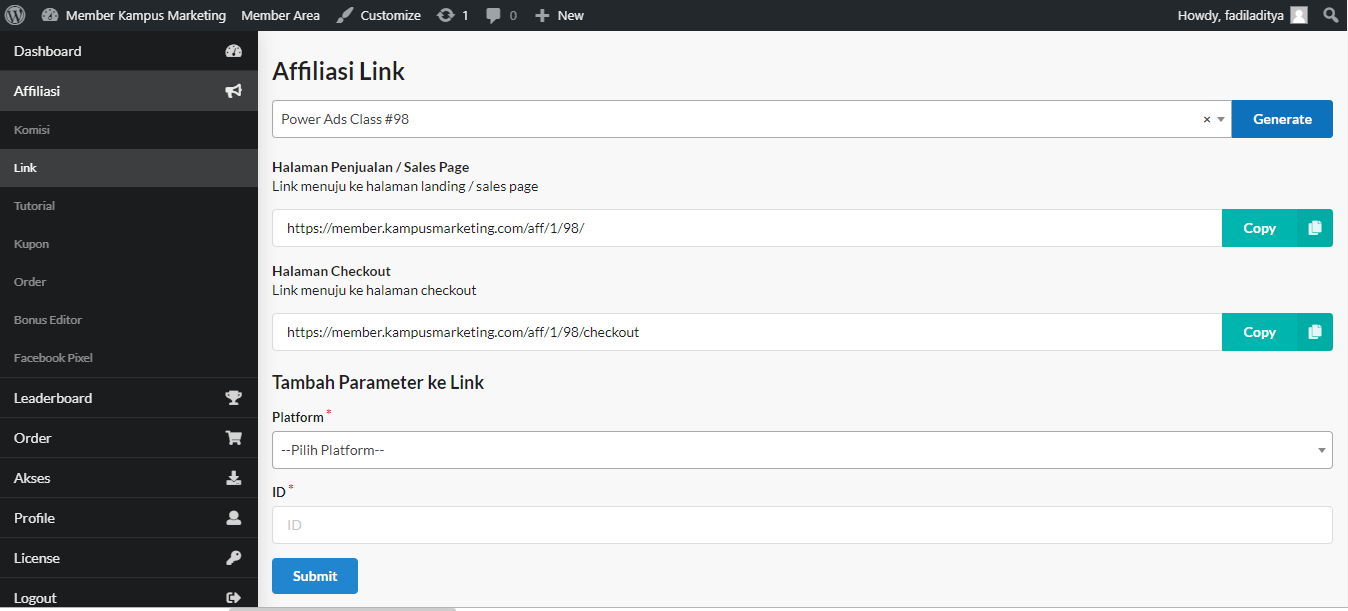The image size is (1348, 611).
Task: Copy the sales page link
Action: (x=1259, y=228)
